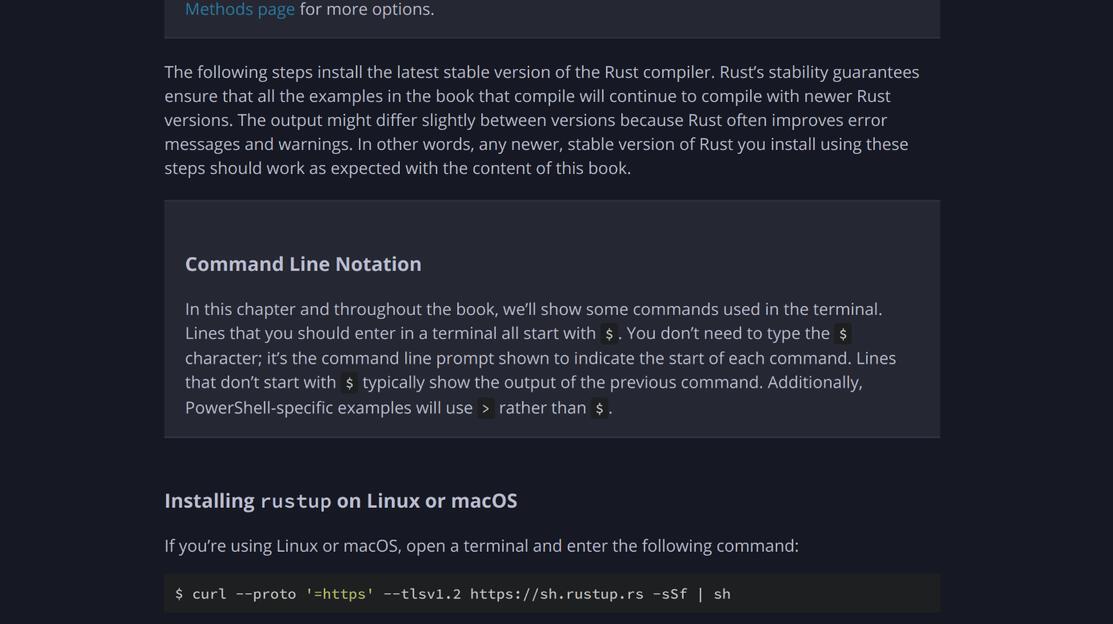Viewport: 1113px width, 624px height.
Task: Click the "for more options." text
Action: tap(367, 10)
